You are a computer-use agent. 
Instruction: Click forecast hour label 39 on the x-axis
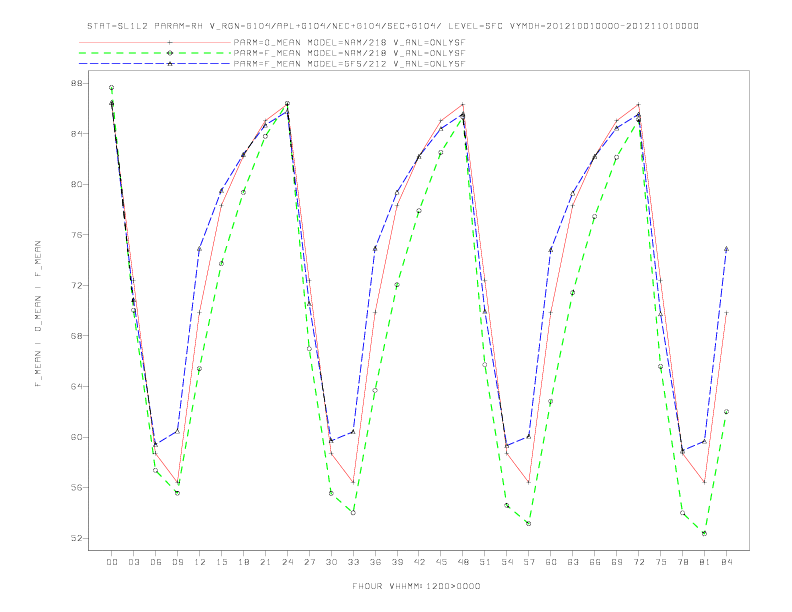(x=398, y=562)
